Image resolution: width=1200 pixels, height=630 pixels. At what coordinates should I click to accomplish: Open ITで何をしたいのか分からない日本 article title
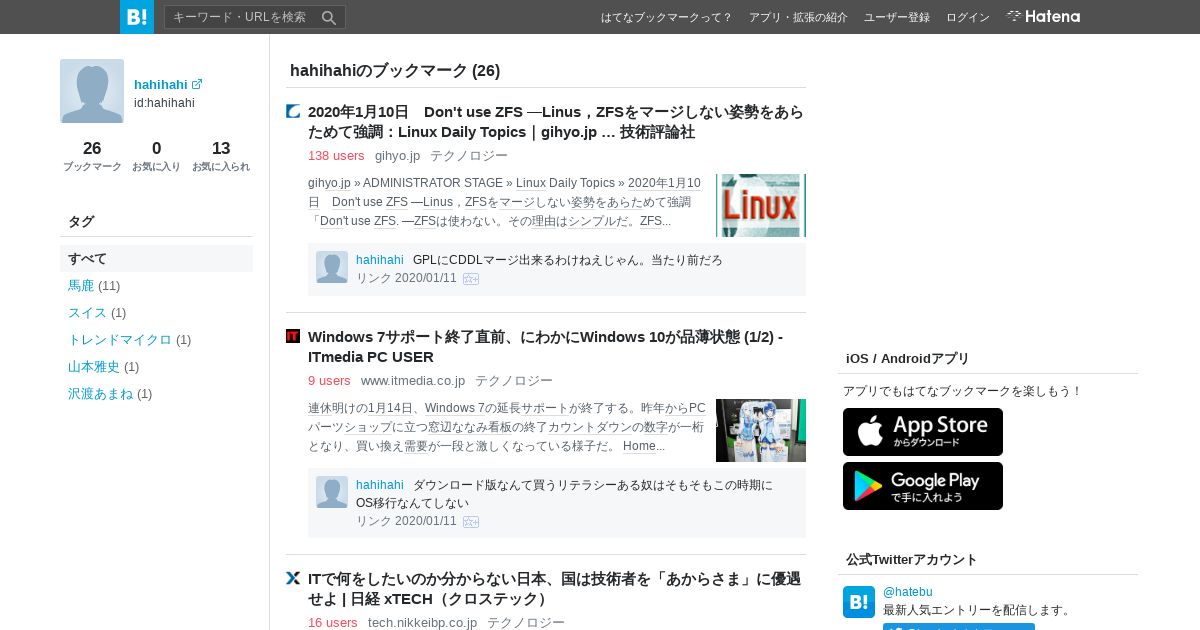point(554,589)
